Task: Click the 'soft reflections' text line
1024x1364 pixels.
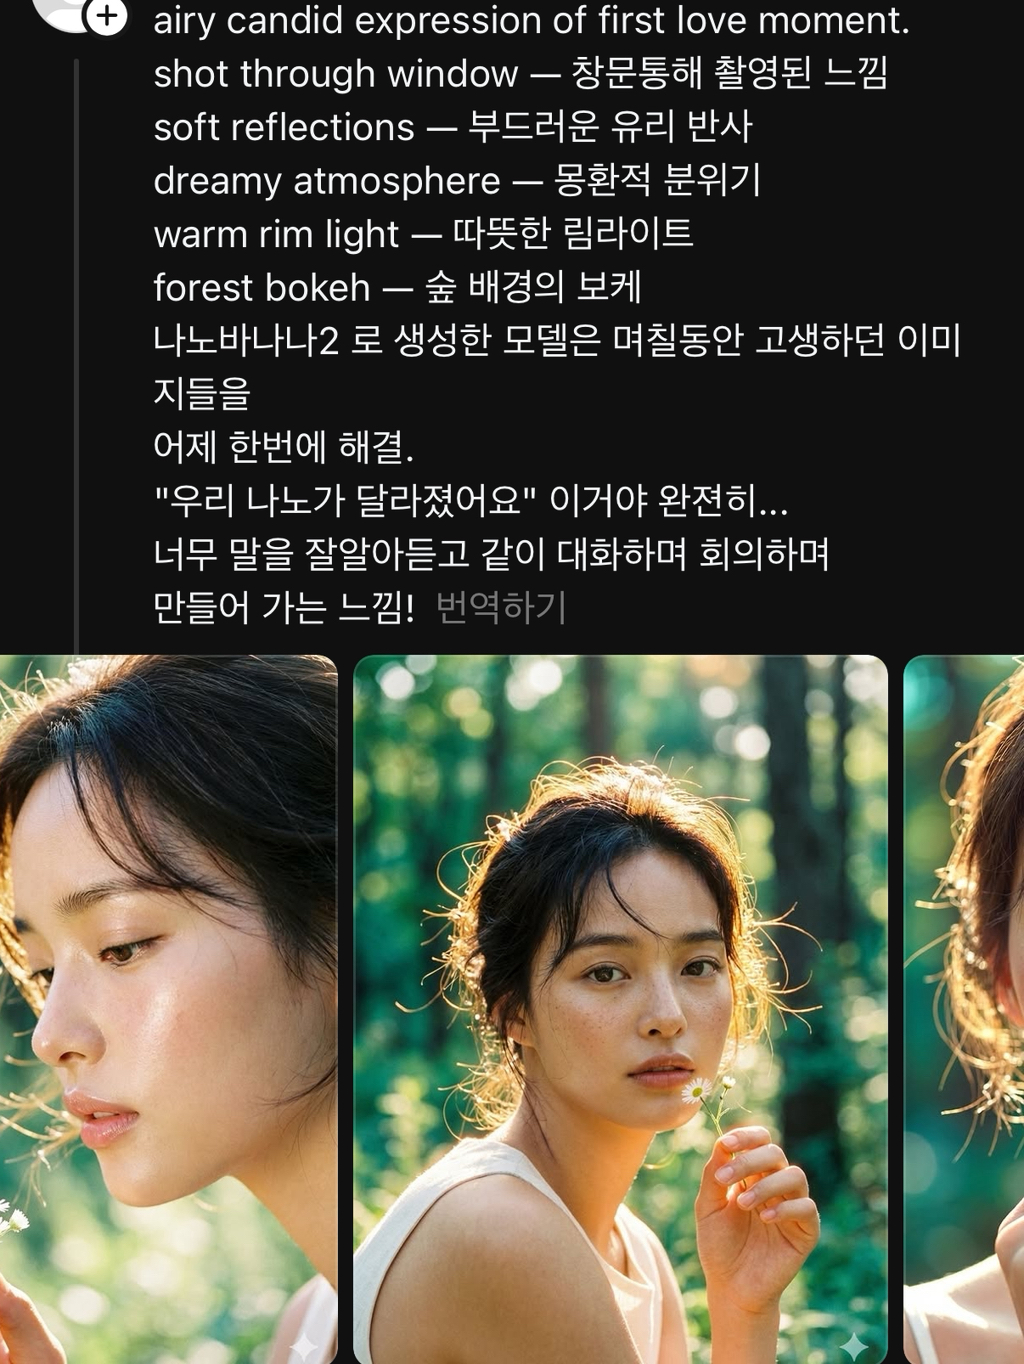Action: tap(453, 127)
